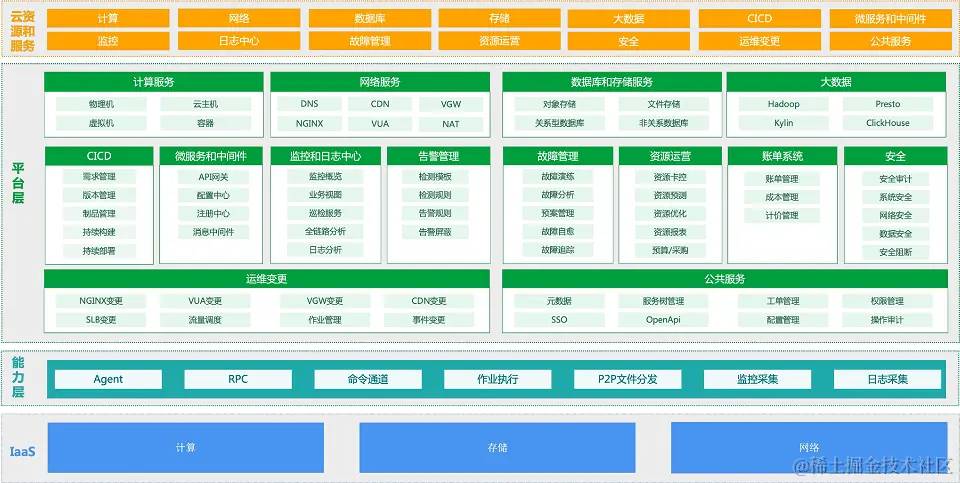Click the Presto item
960x483 pixels.
(x=888, y=104)
